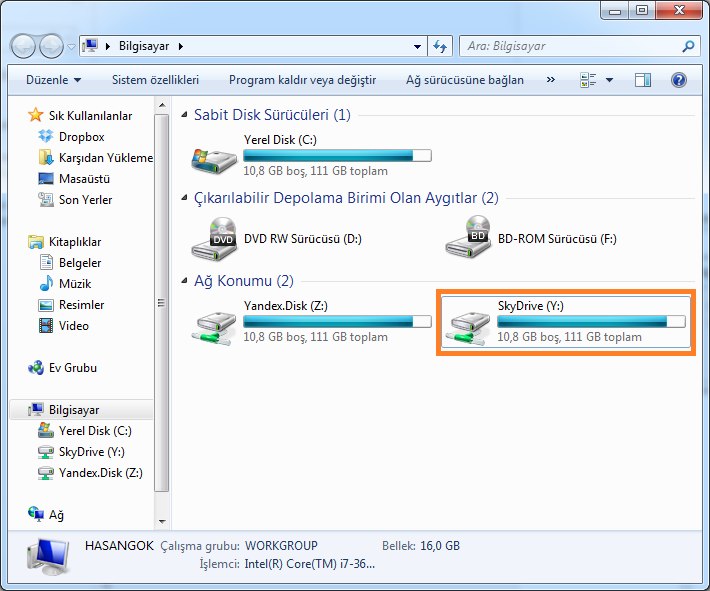Open SkyDrive (Y:) in sidebar tree
This screenshot has width=710, height=591.
[82, 452]
